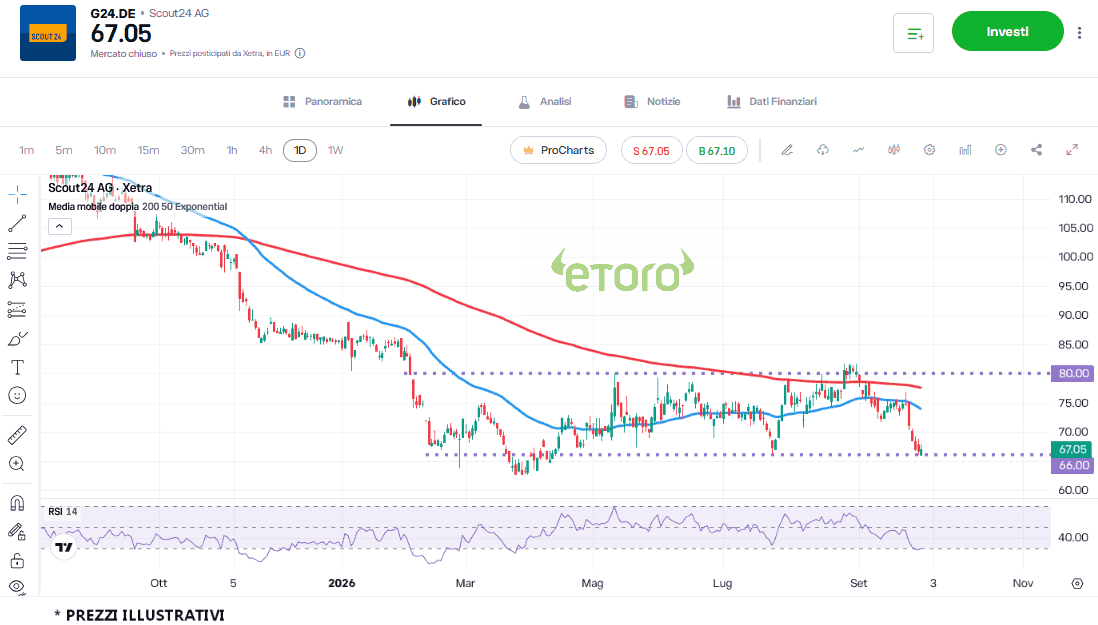
Task: Click the delayed prices info icon
Action: (x=300, y=53)
